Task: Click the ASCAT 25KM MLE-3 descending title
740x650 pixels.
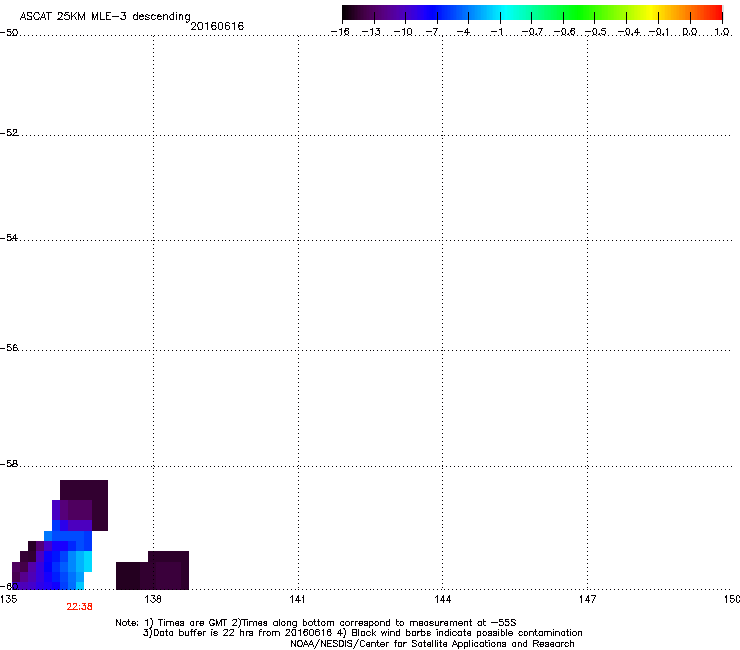Action: click(105, 16)
